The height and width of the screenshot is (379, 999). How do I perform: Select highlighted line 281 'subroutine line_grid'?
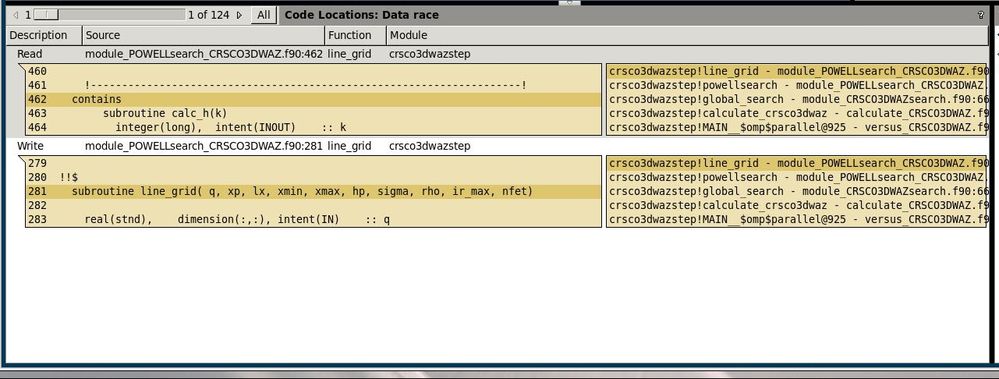click(313, 191)
